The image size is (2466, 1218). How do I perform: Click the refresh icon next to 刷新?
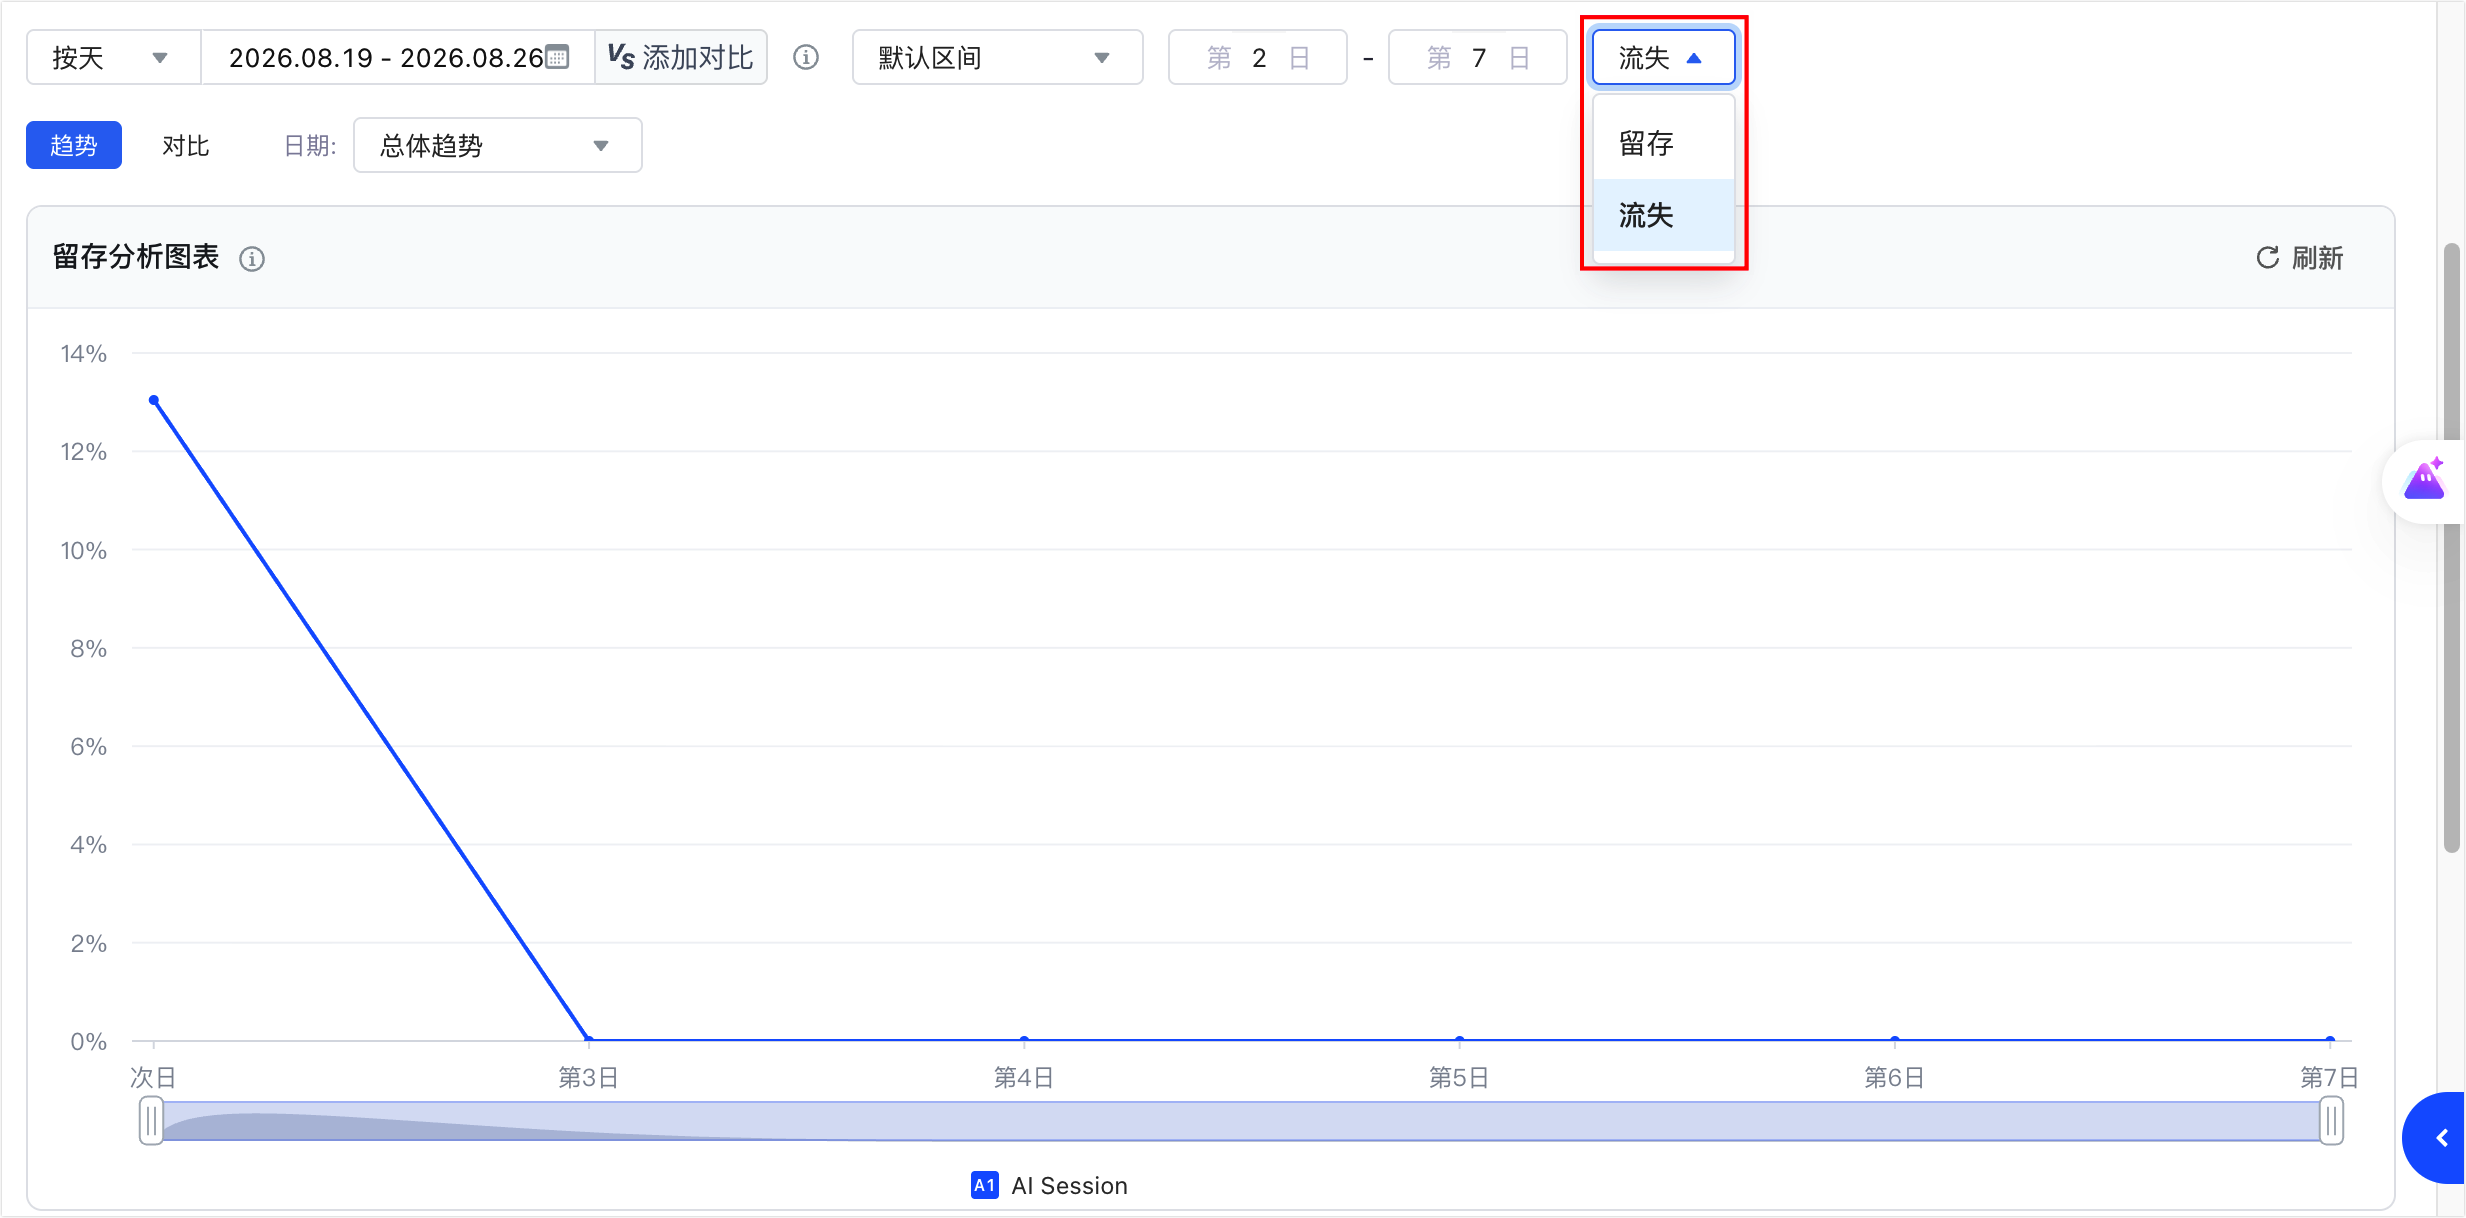[2267, 258]
